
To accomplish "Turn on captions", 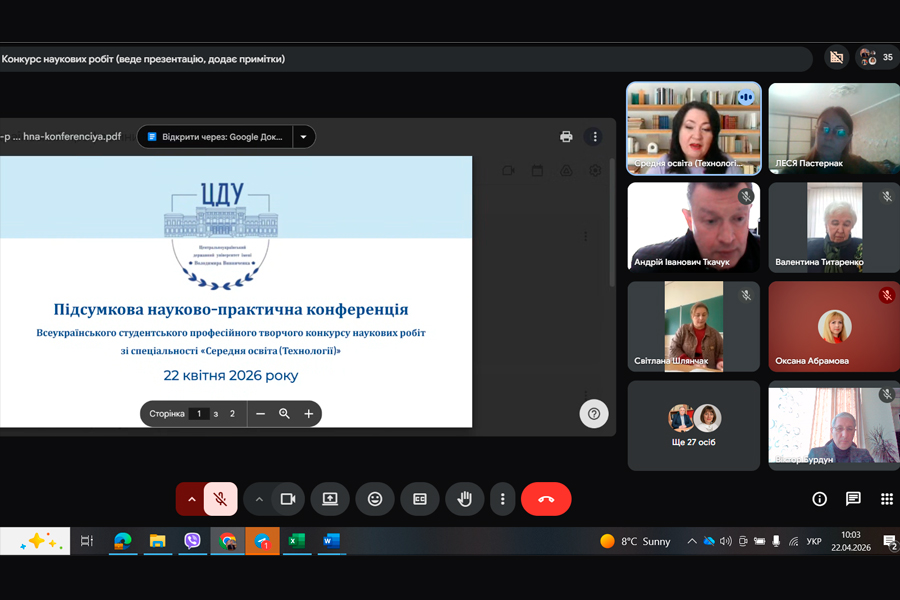I will pyautogui.click(x=420, y=499).
